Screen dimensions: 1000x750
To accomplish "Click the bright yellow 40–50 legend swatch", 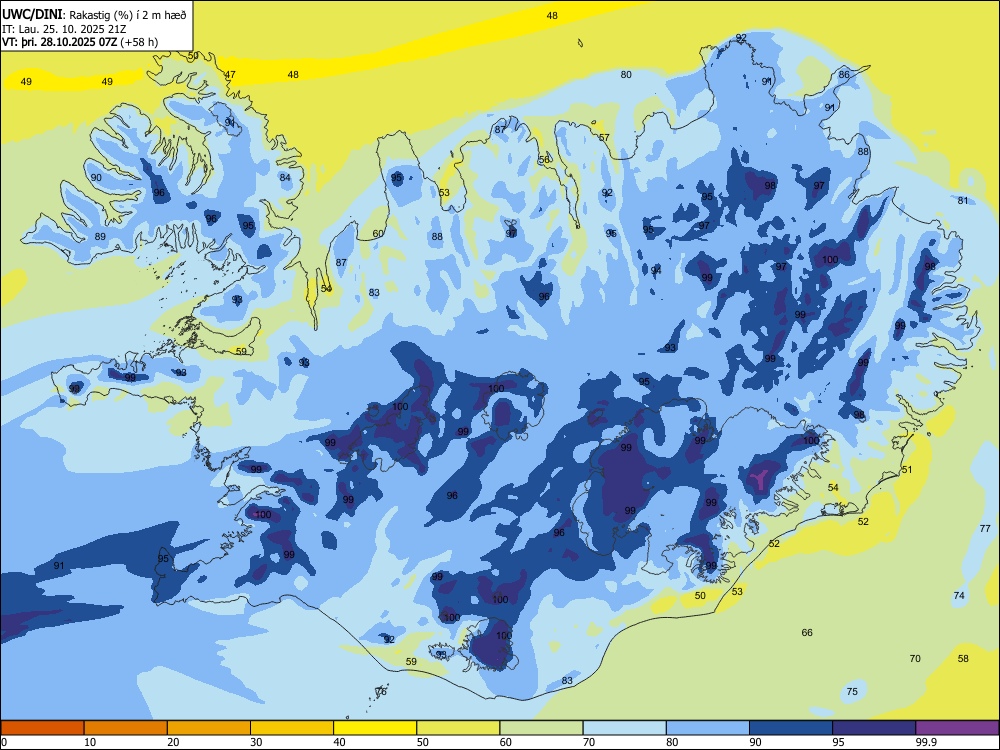I will pos(375,728).
